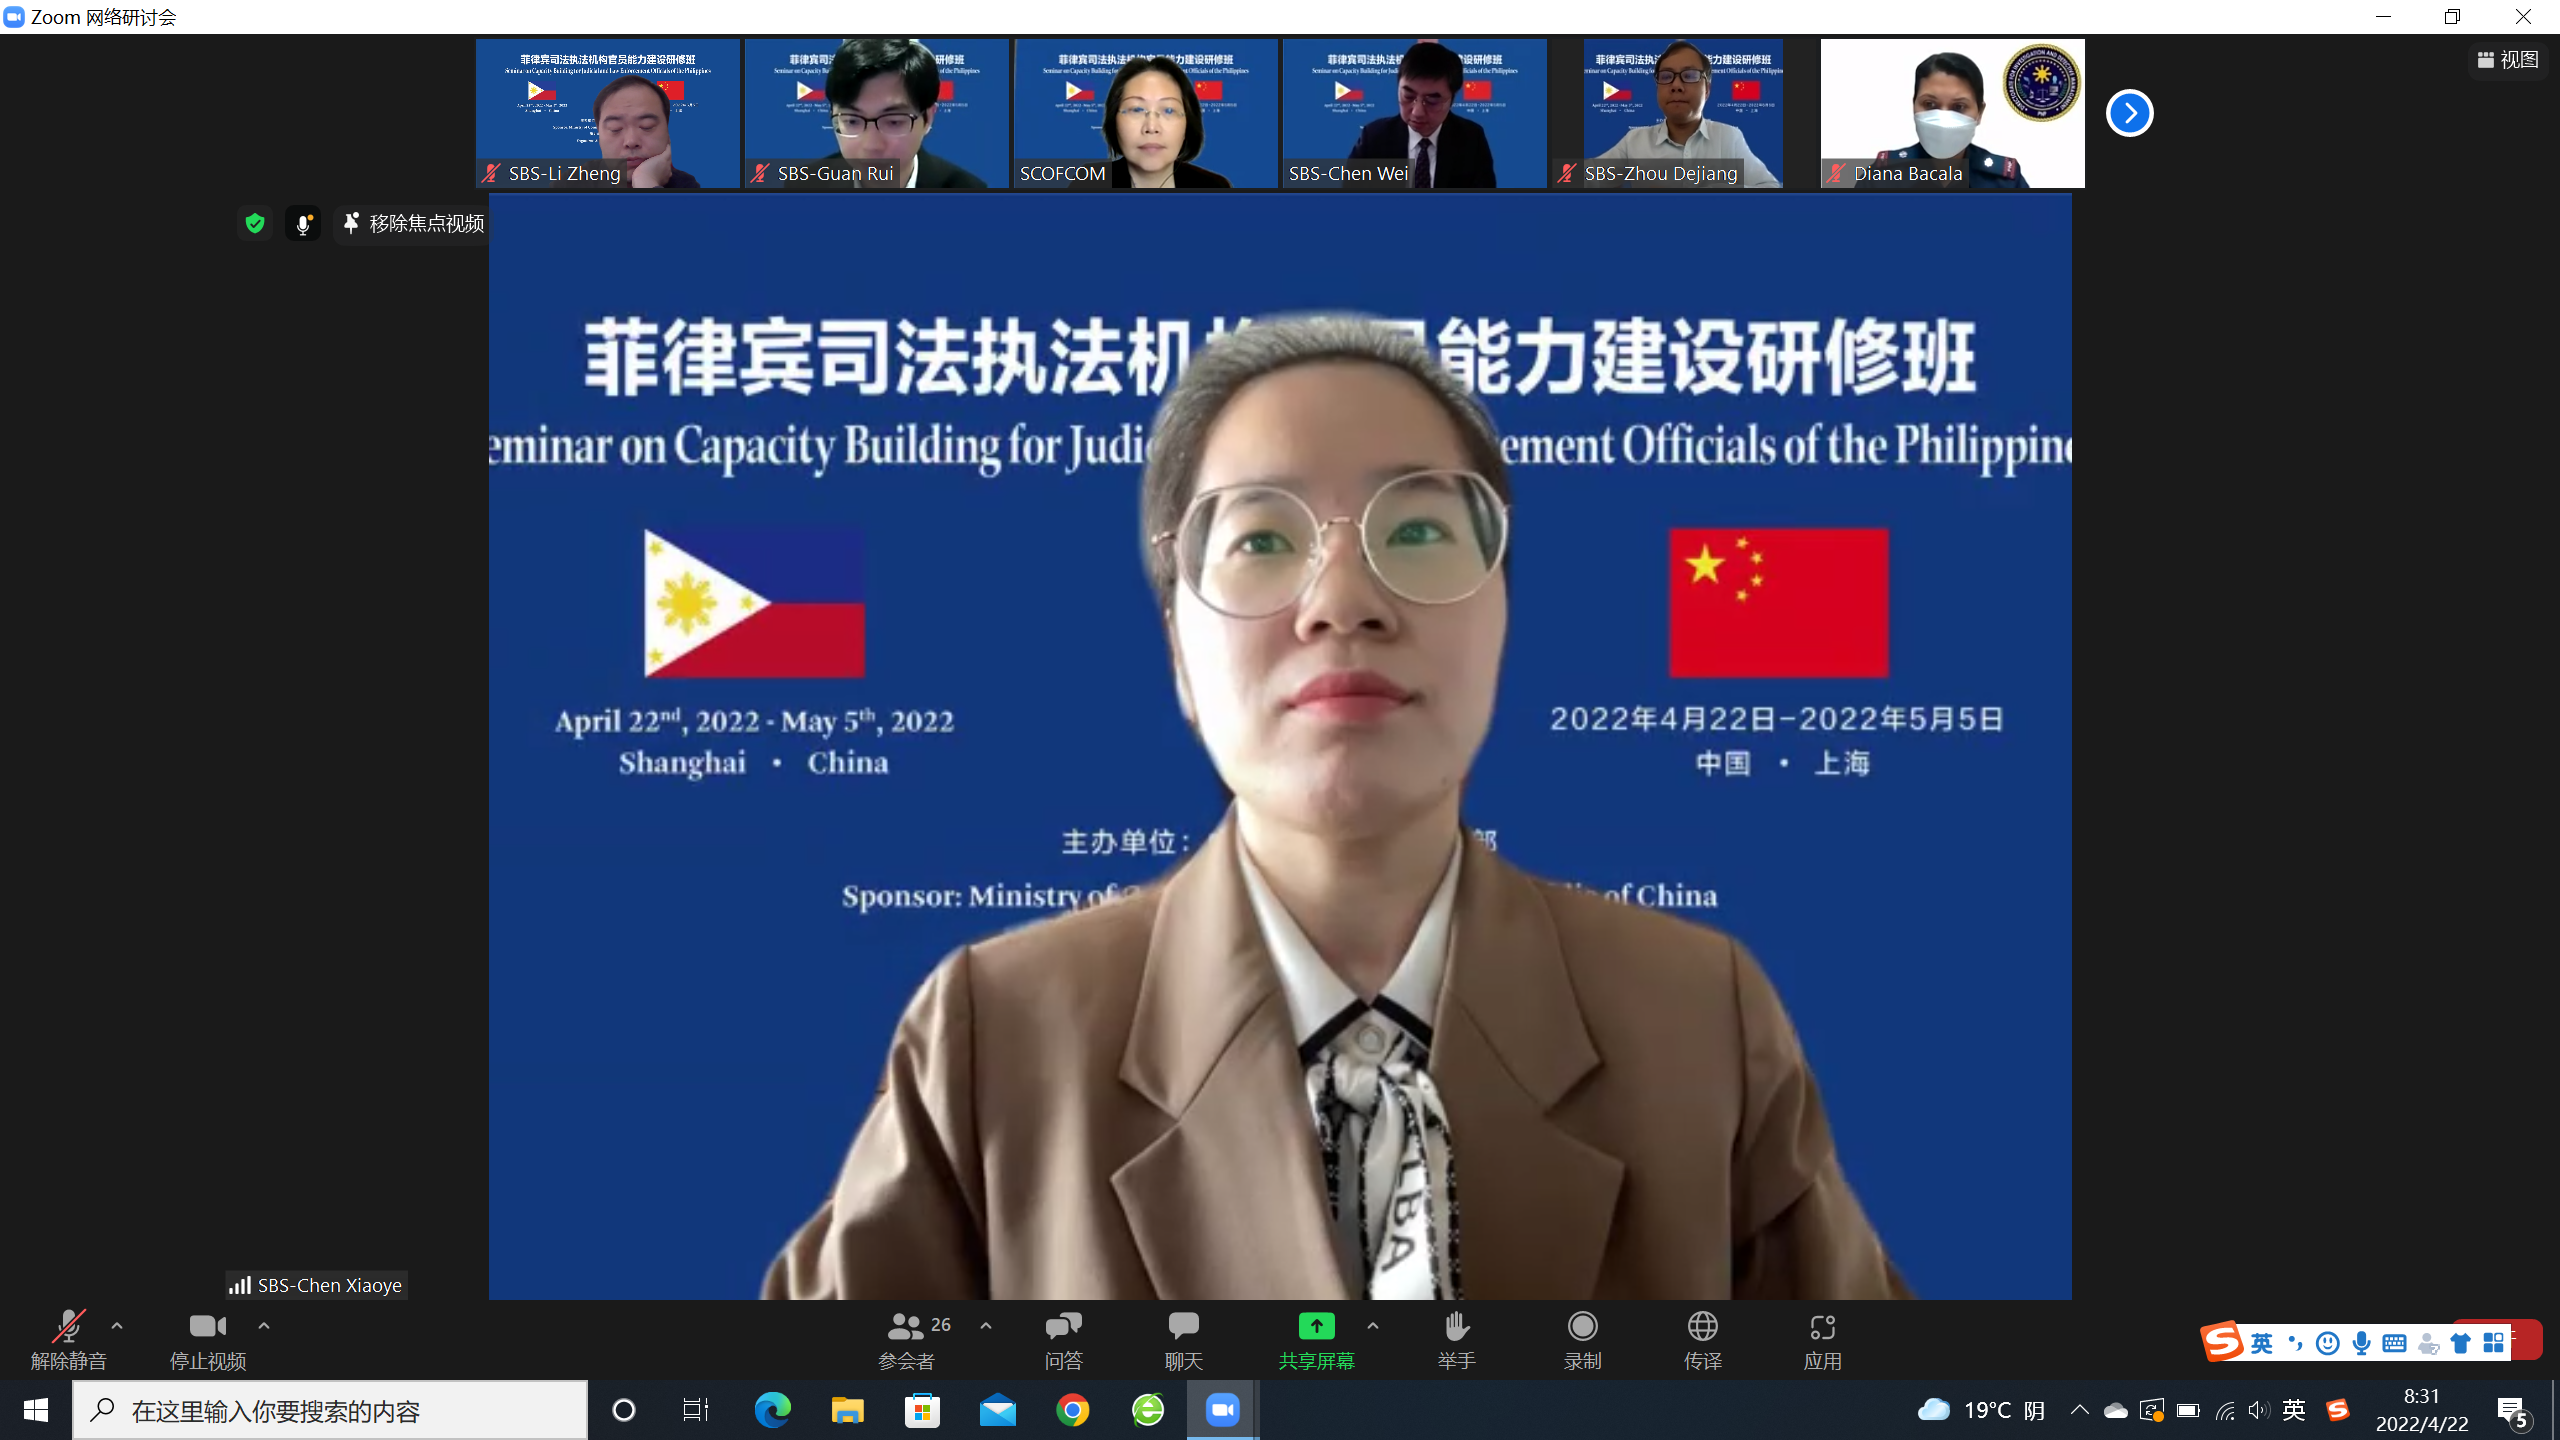
Task: Open the 问答 Q&A panel
Action: pos(1062,1340)
